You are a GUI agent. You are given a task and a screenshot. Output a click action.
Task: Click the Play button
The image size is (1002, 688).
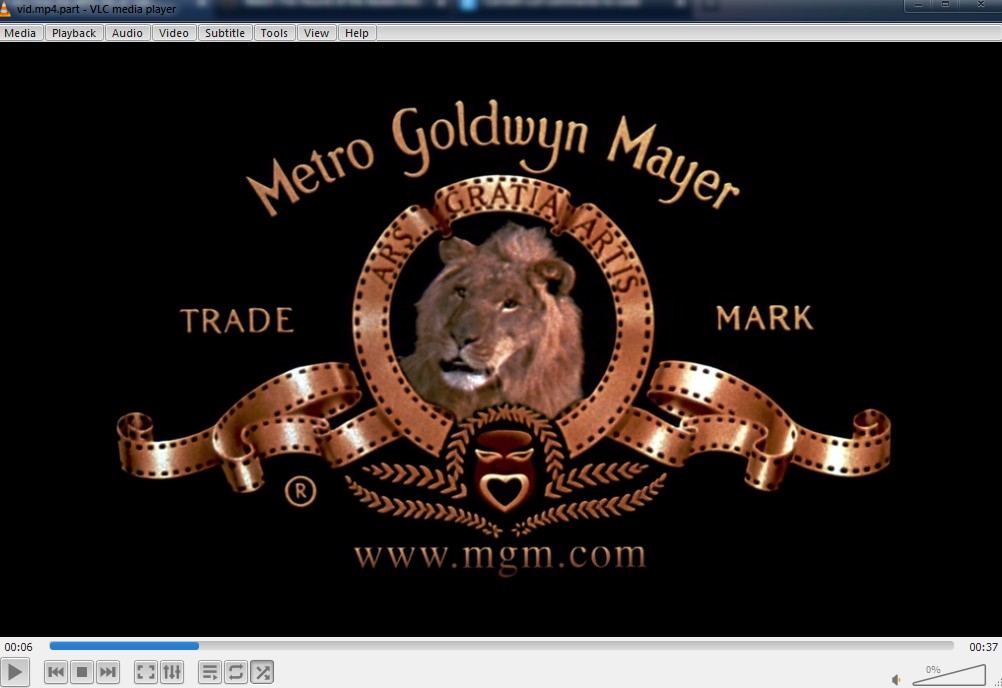(15, 672)
